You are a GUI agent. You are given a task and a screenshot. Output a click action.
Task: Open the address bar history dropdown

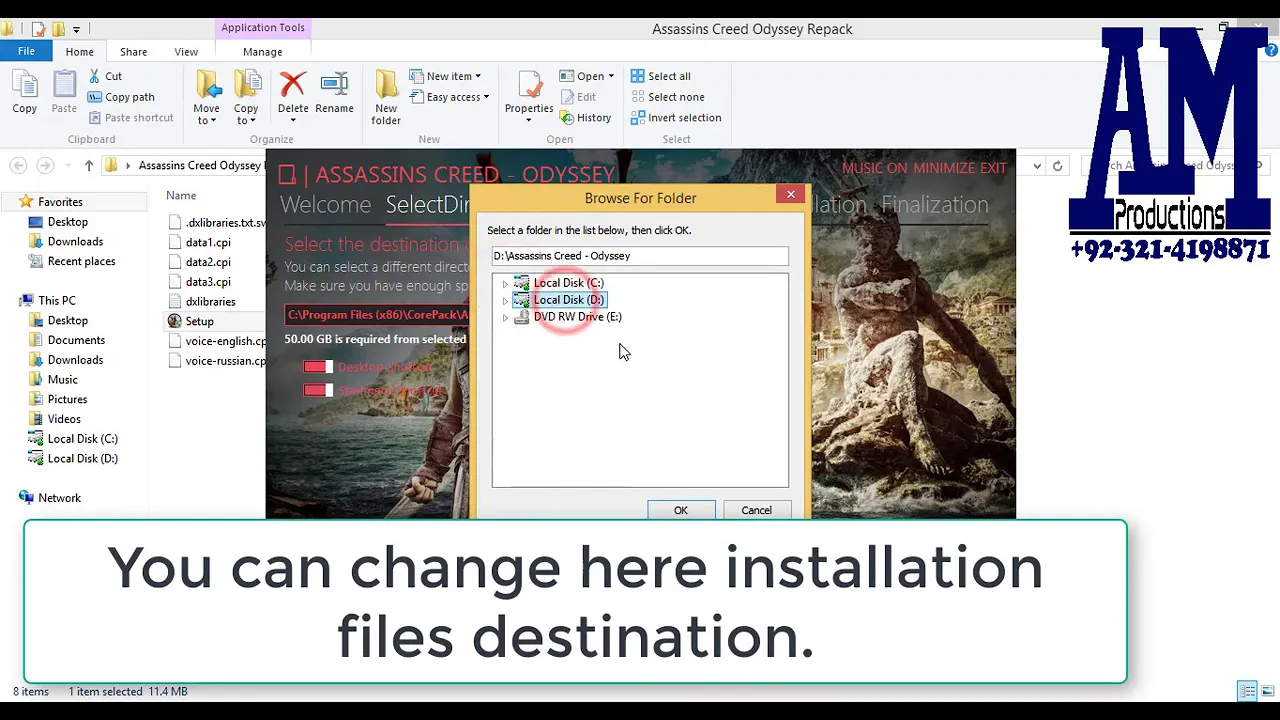pos(1037,166)
